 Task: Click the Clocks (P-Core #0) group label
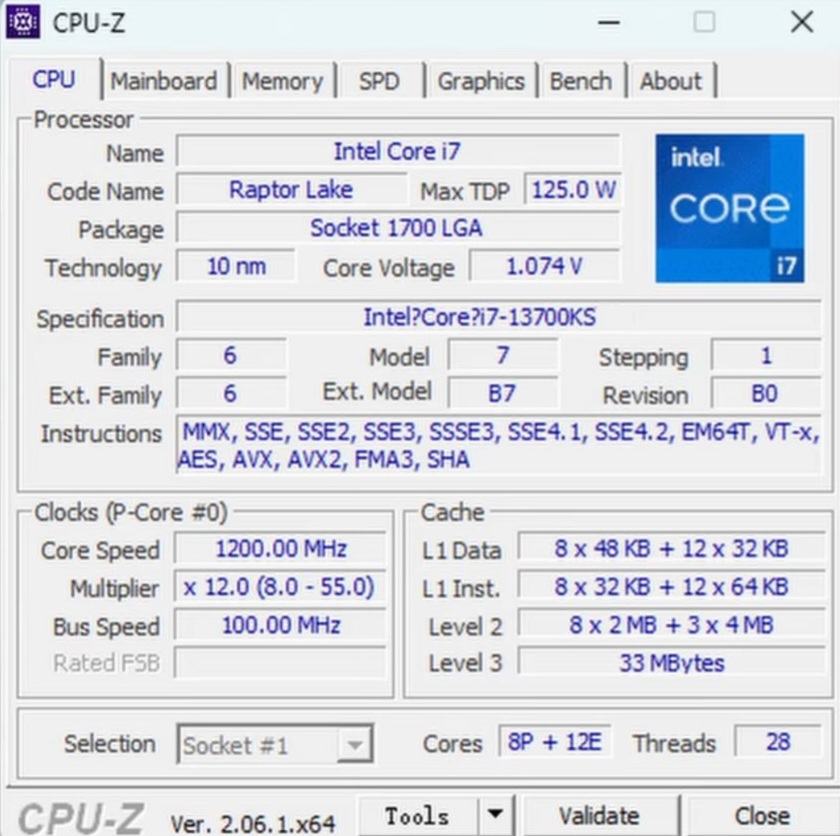[x=131, y=513]
